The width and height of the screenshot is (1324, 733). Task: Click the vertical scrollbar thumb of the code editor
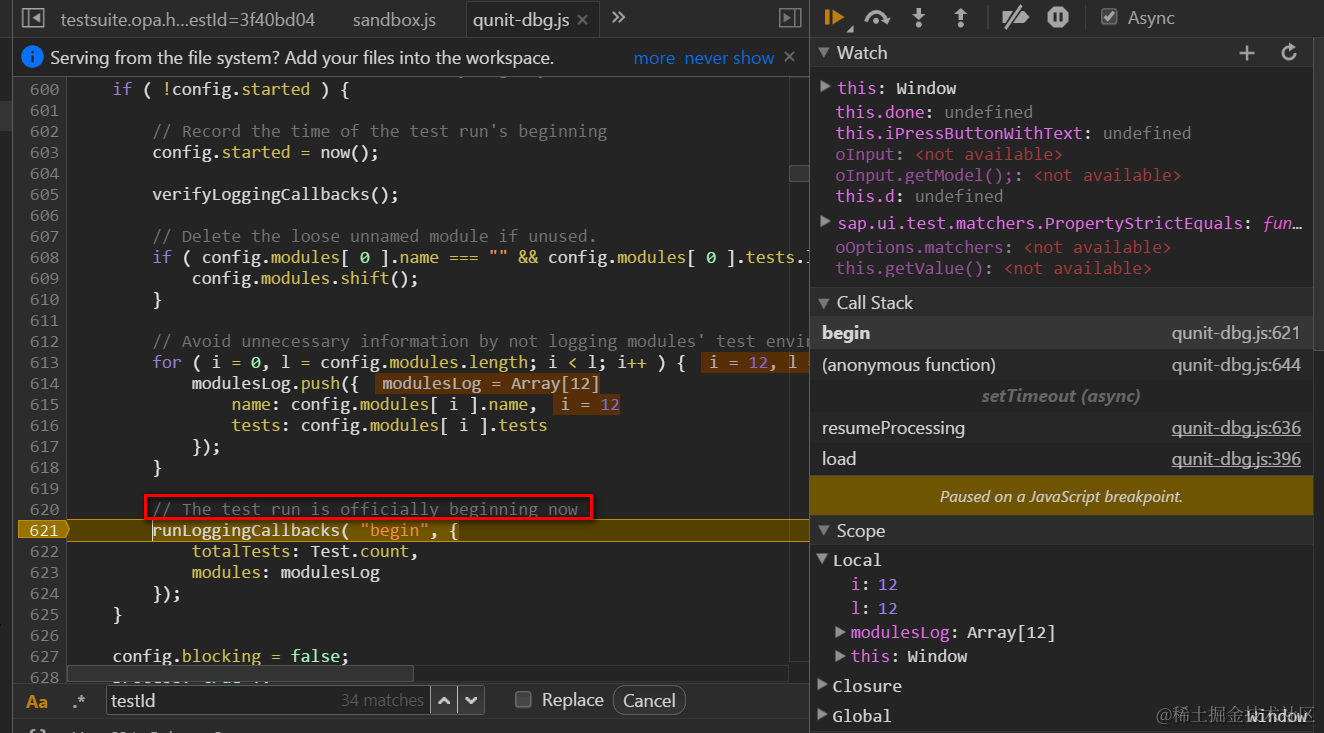coord(799,173)
